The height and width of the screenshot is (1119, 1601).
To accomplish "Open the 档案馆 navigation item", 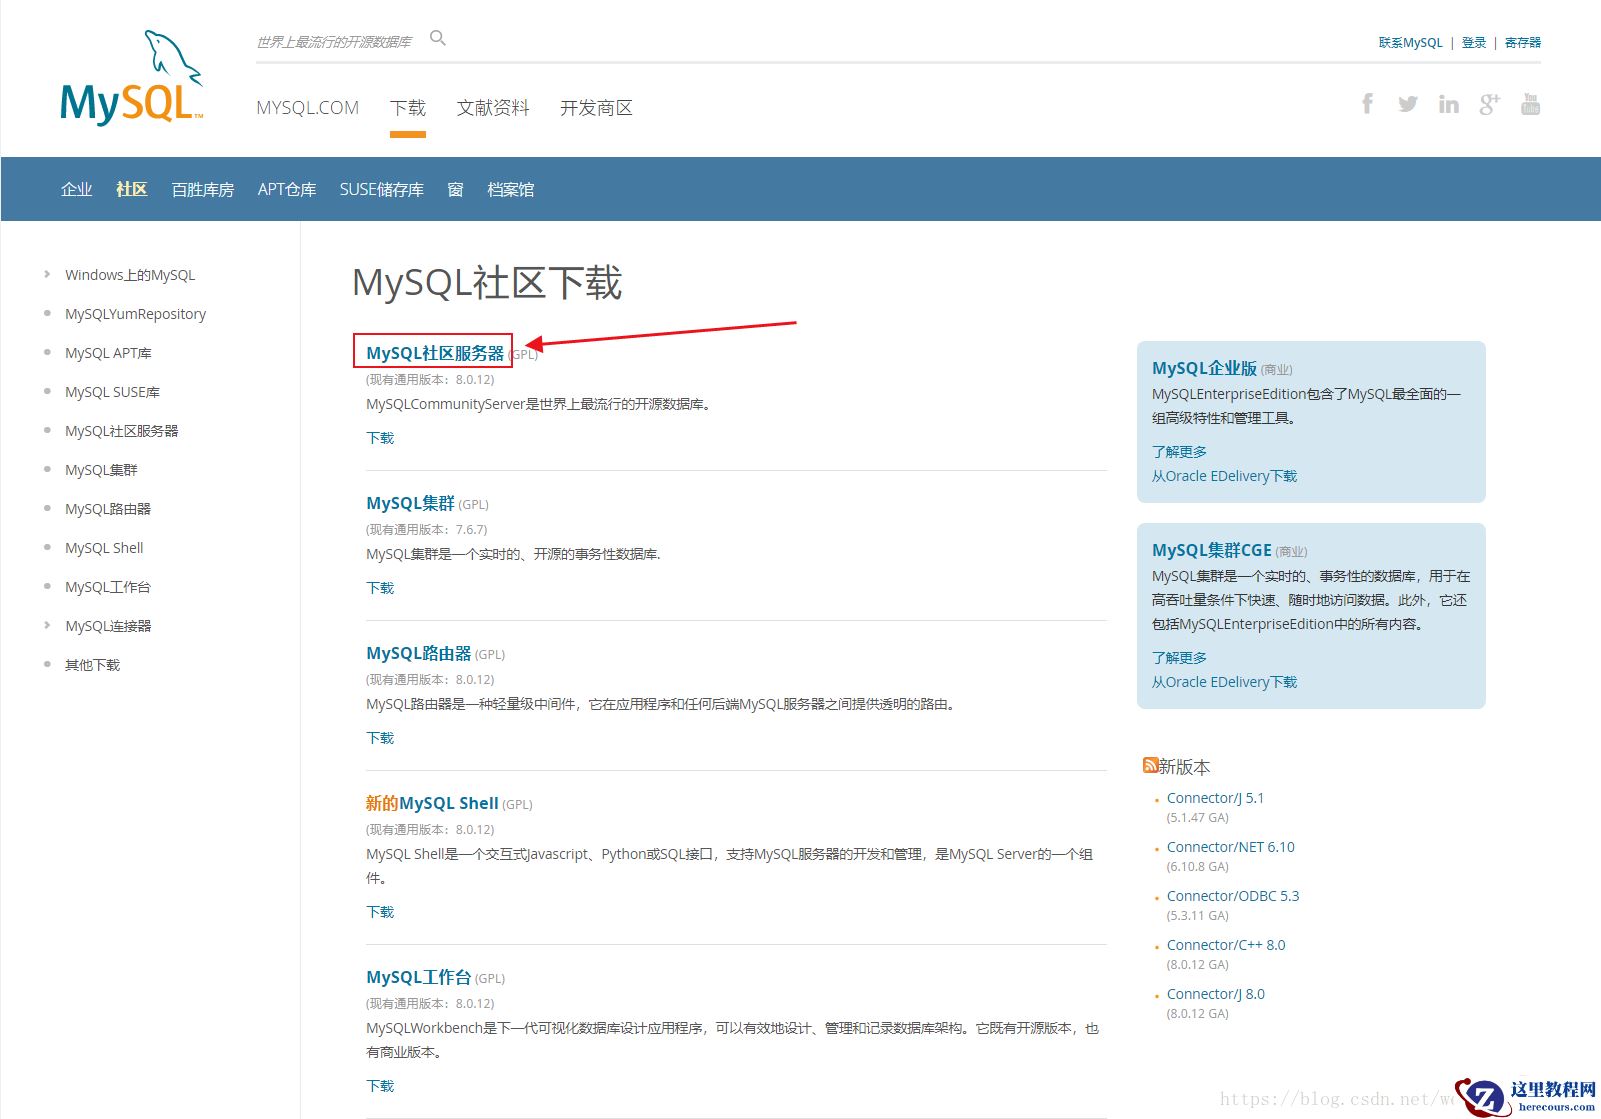I will 510,189.
